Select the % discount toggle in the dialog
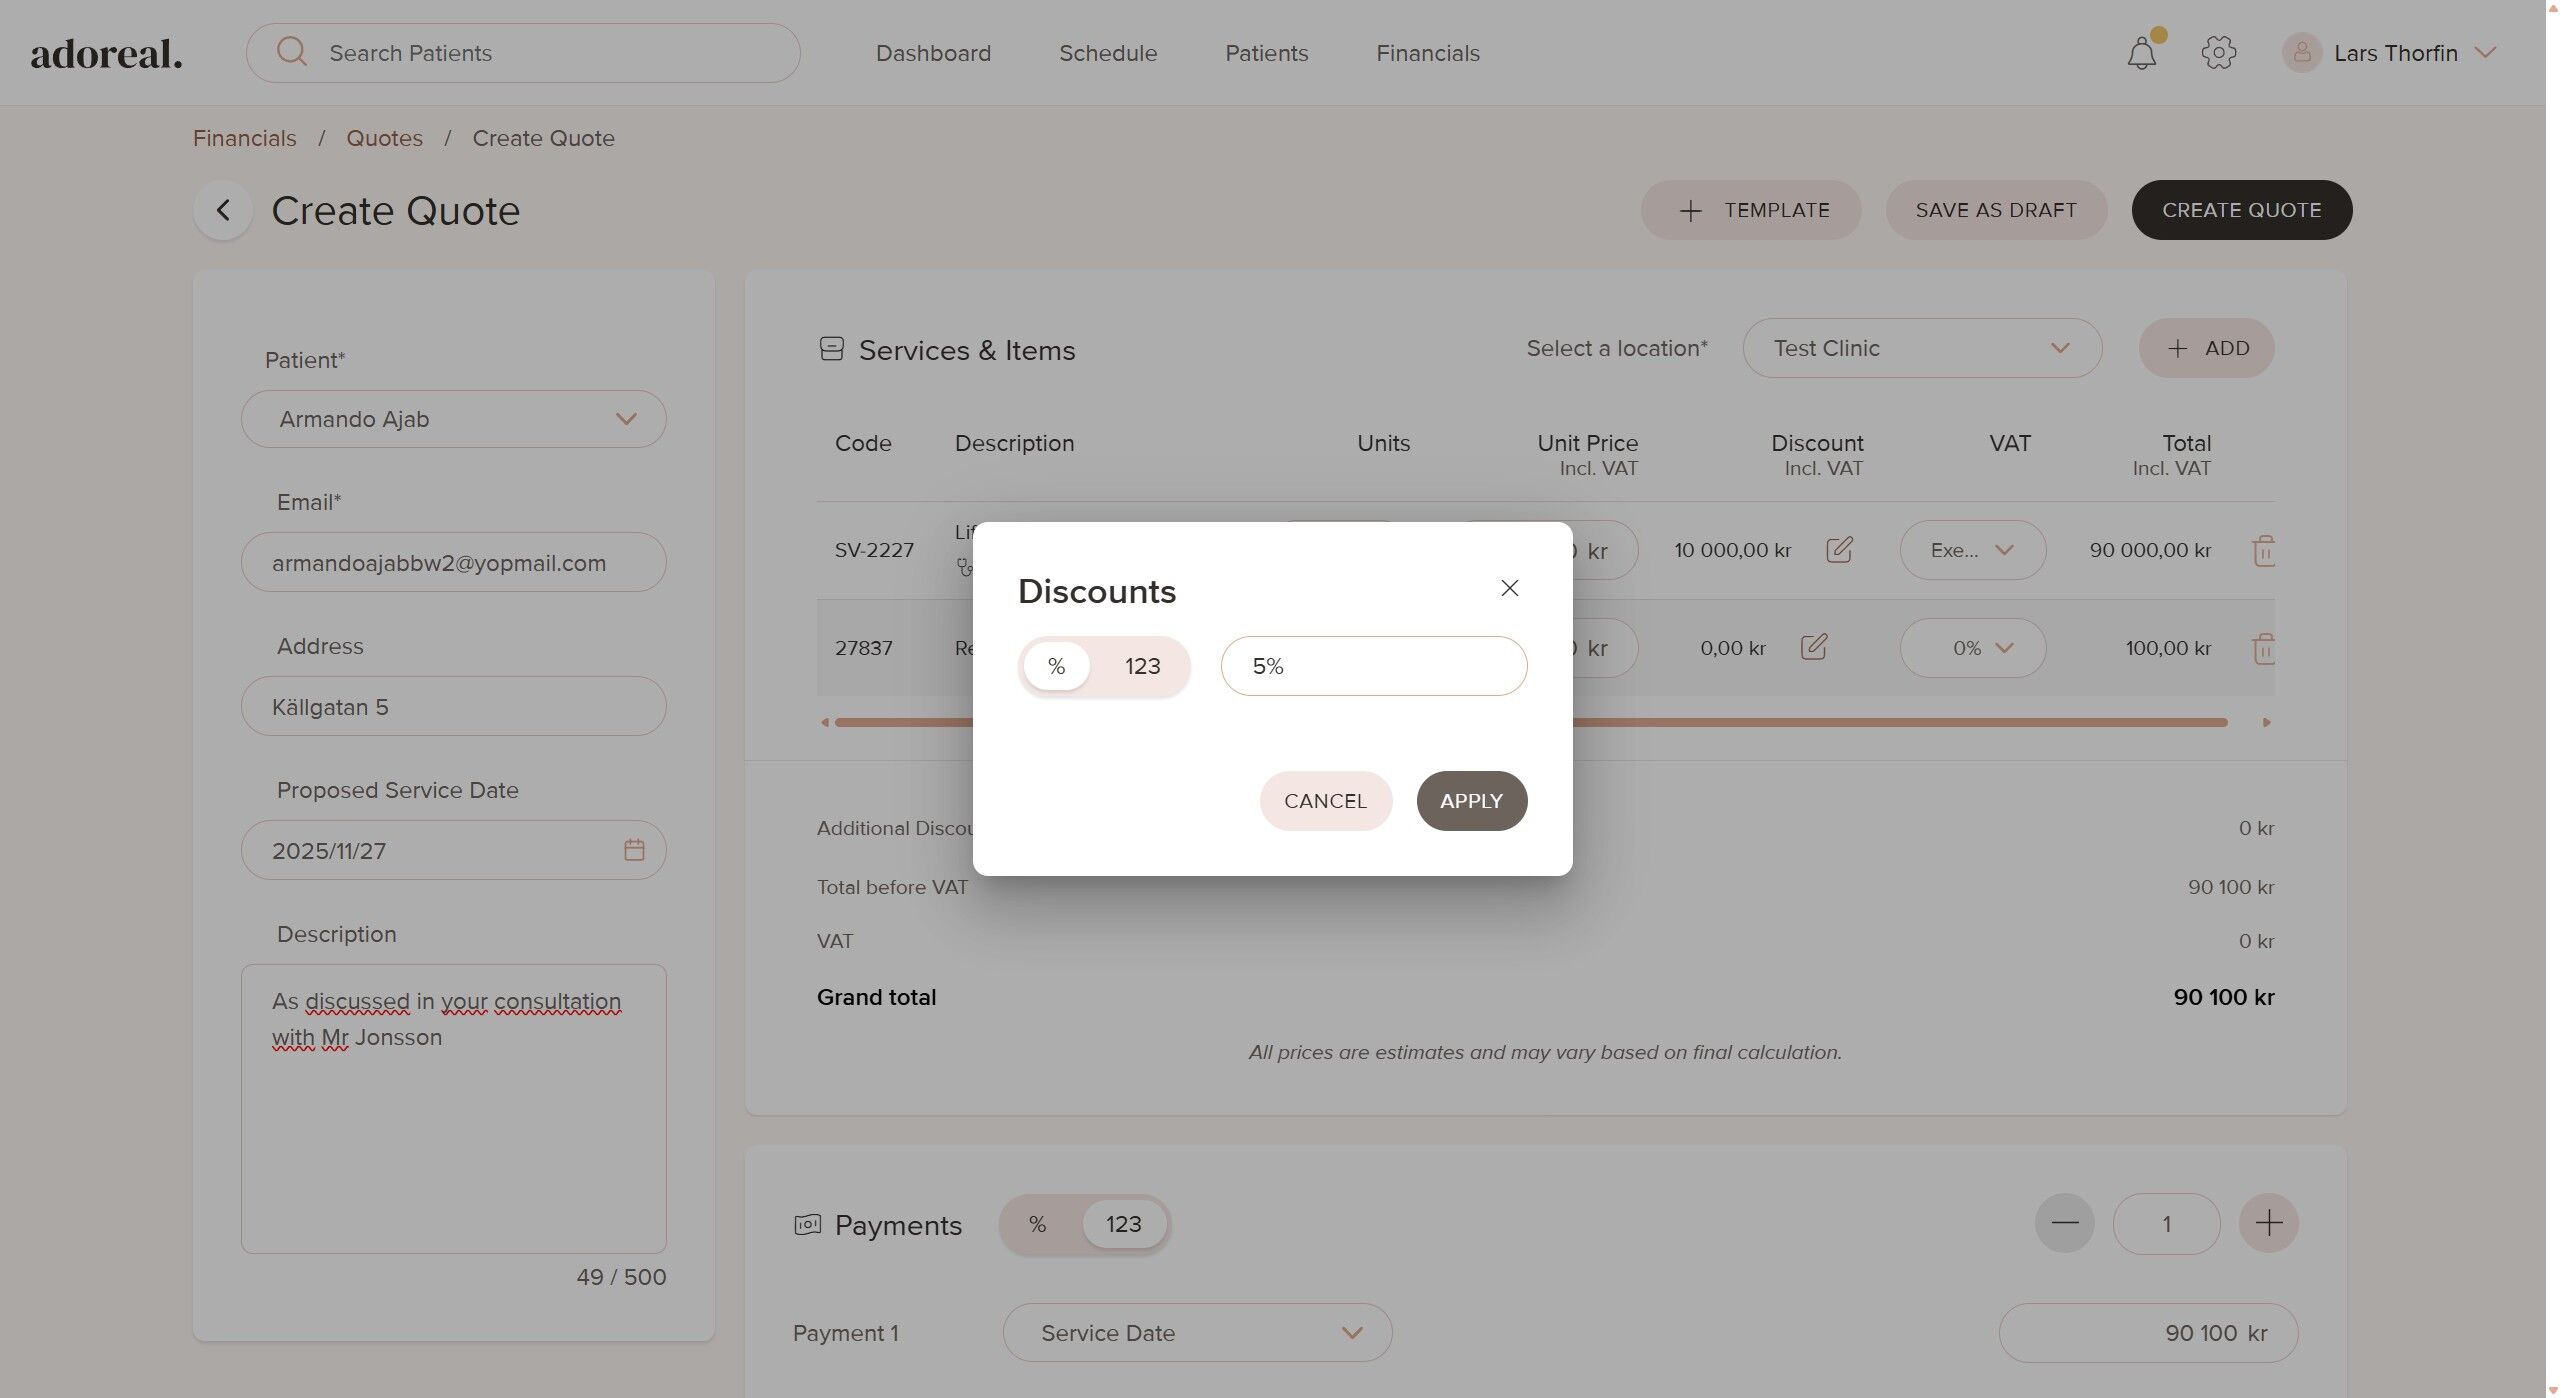 pyautogui.click(x=1056, y=666)
